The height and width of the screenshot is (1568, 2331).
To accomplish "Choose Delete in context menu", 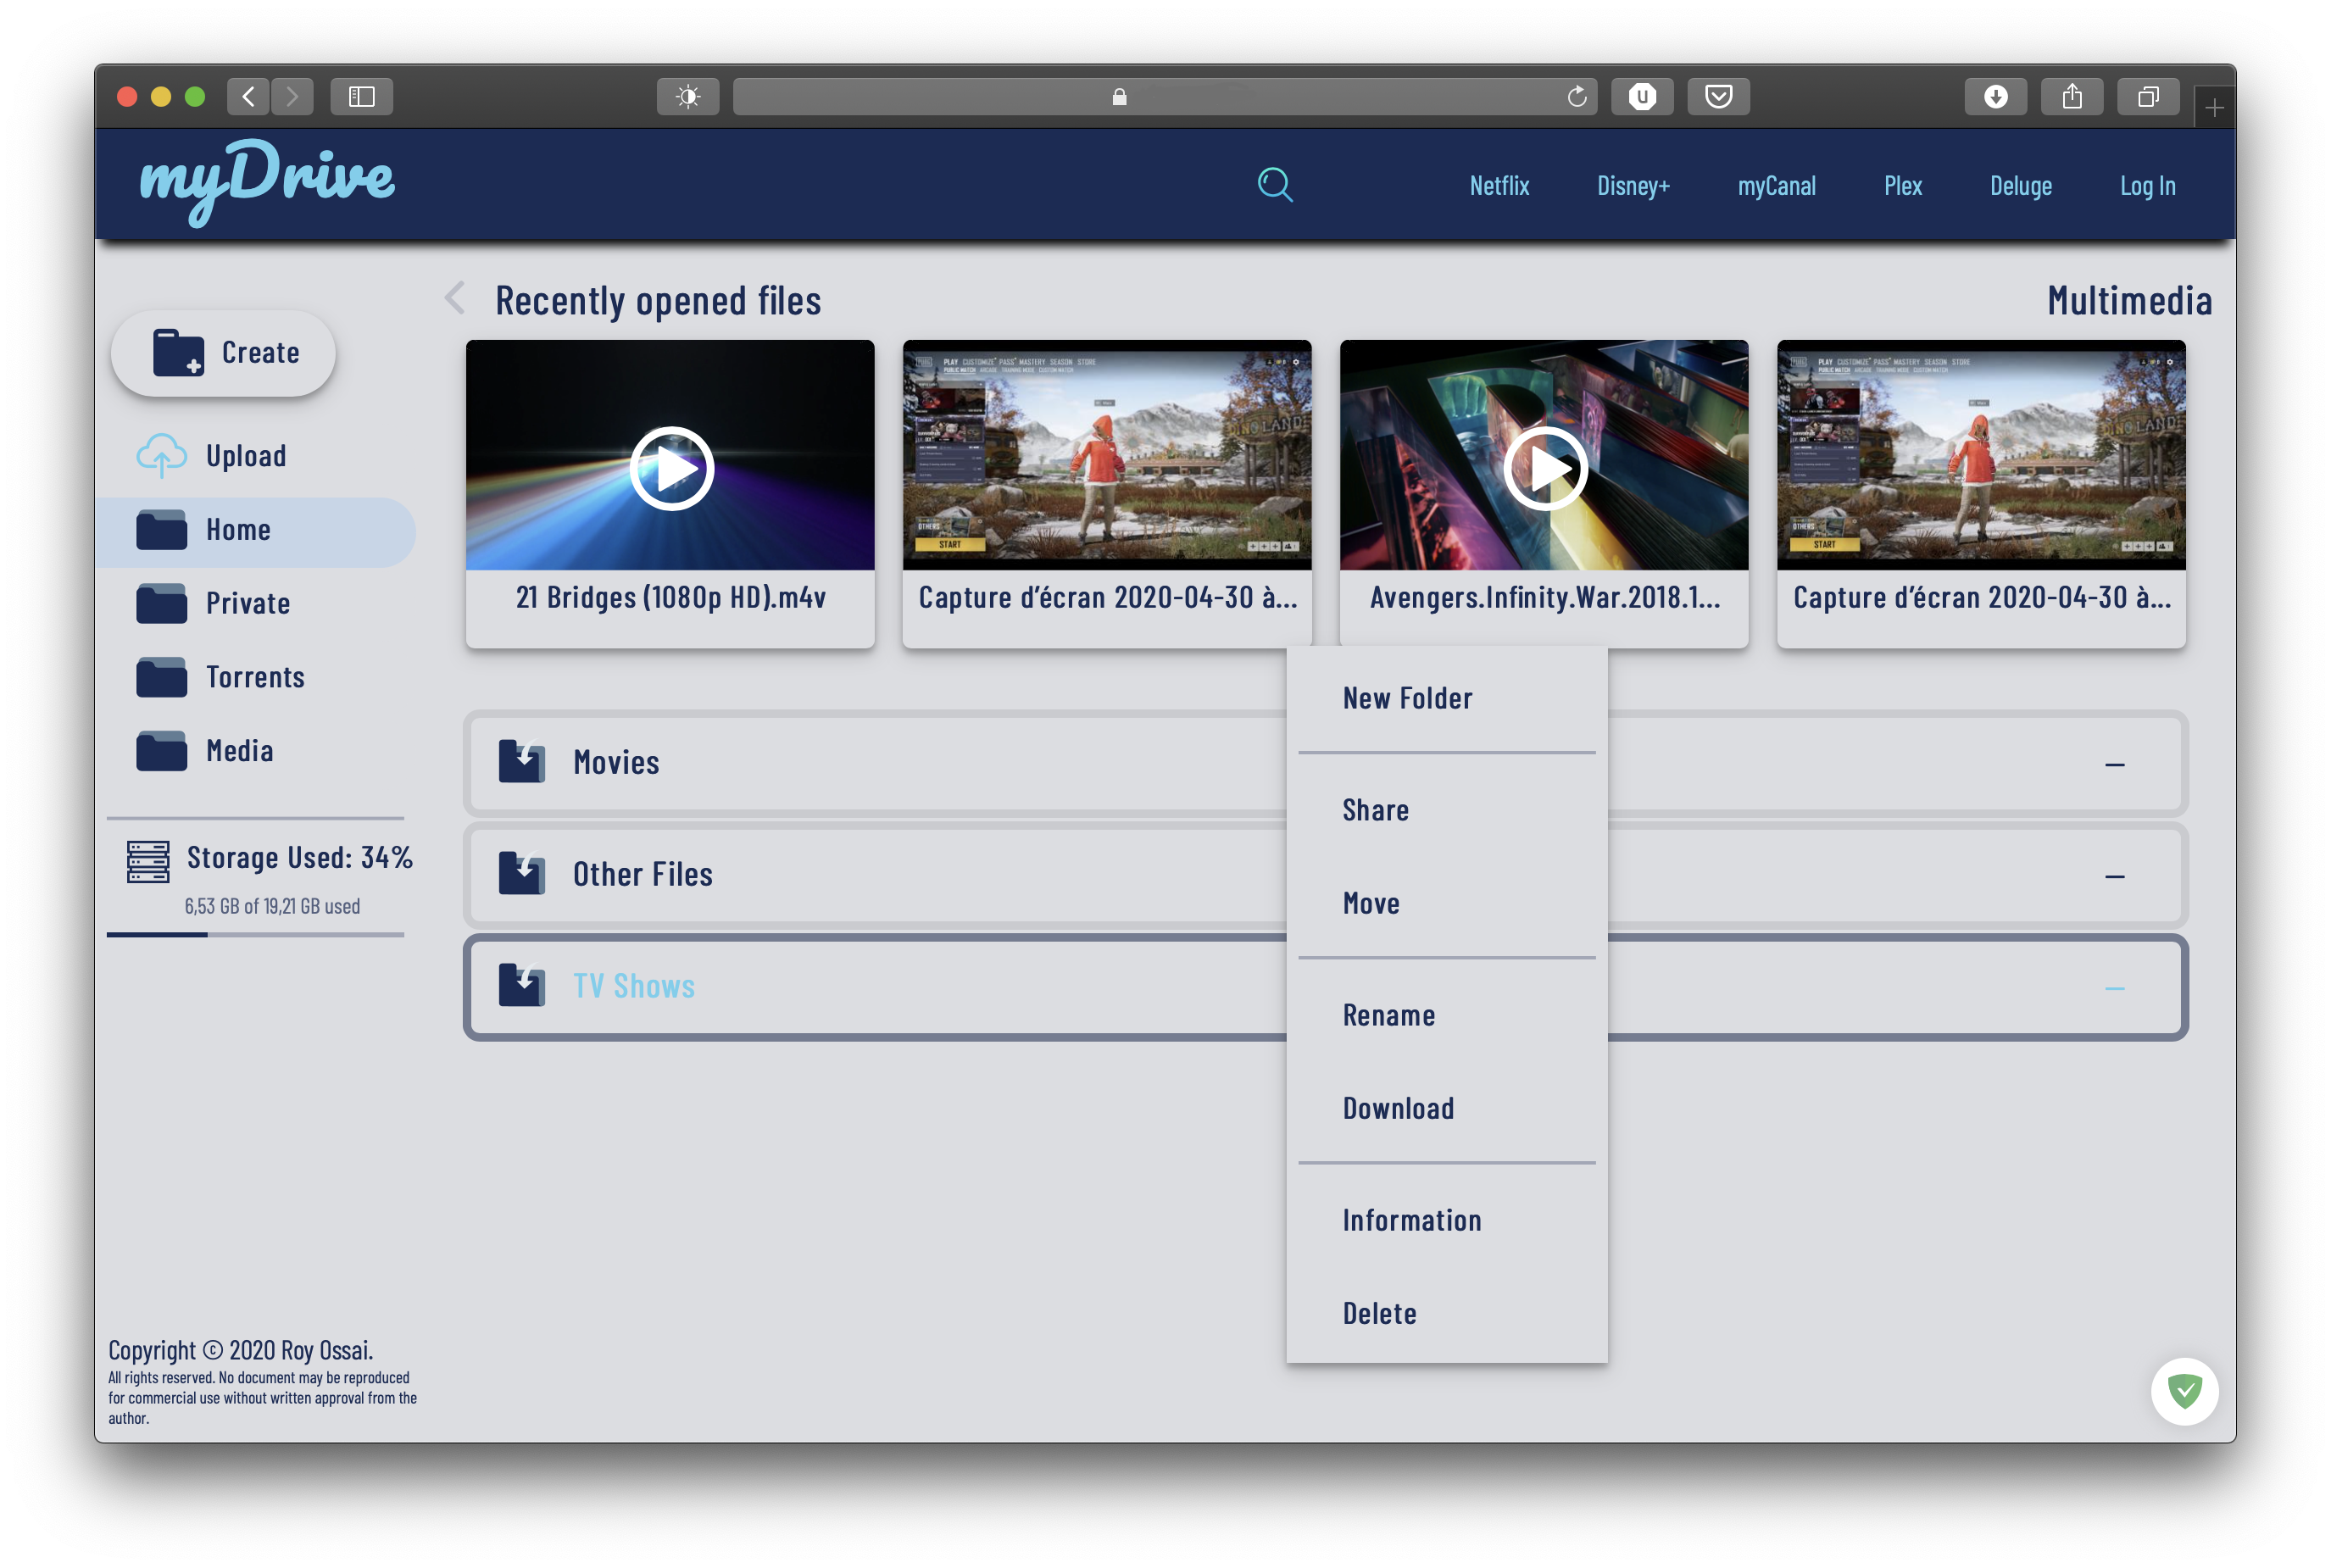I will pos(1379,1313).
